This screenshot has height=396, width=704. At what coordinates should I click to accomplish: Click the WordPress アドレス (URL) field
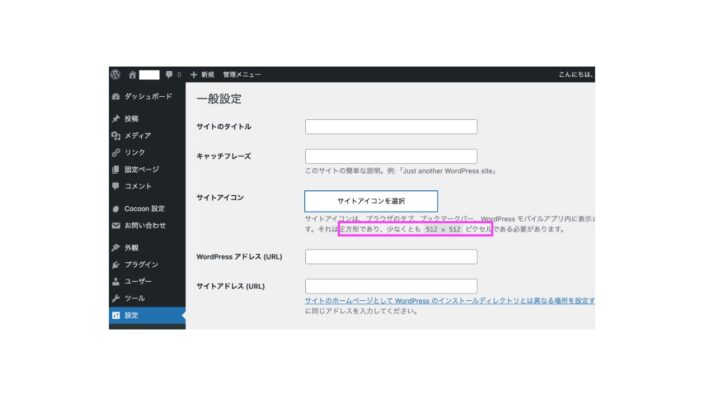(x=391, y=257)
